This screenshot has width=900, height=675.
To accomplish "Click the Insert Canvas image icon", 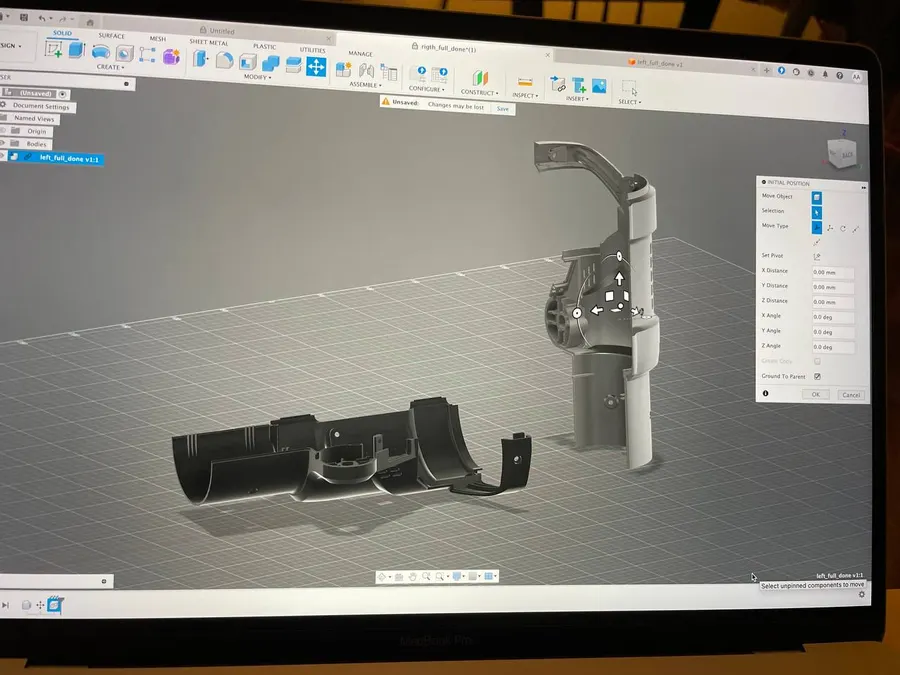I will [x=599, y=87].
